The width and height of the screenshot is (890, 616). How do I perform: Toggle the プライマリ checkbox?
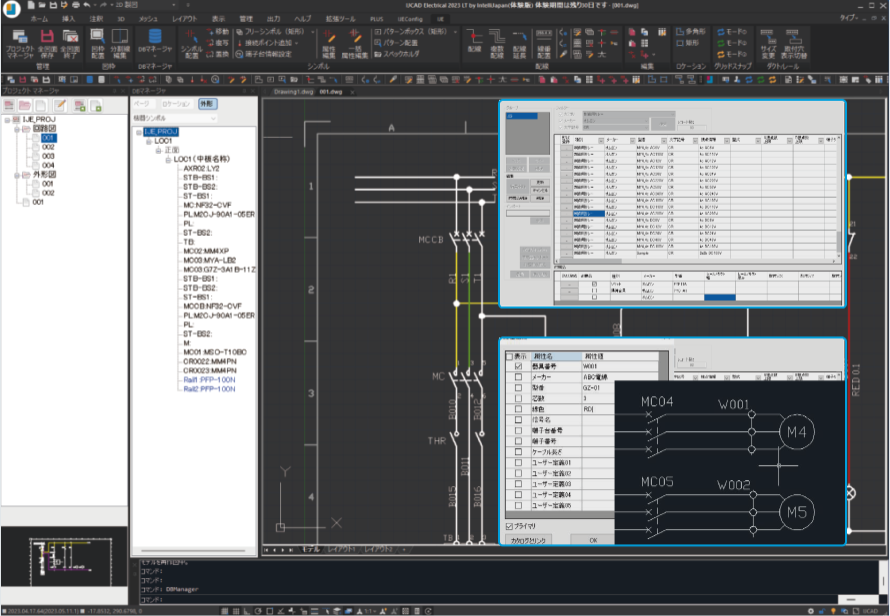pos(509,526)
